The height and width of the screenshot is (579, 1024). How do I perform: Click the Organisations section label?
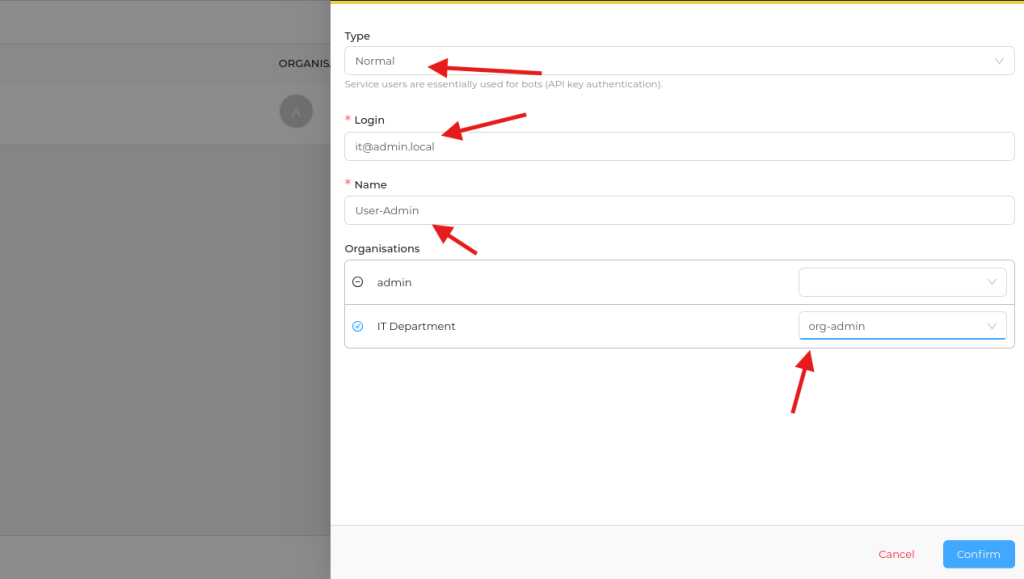pyautogui.click(x=382, y=248)
